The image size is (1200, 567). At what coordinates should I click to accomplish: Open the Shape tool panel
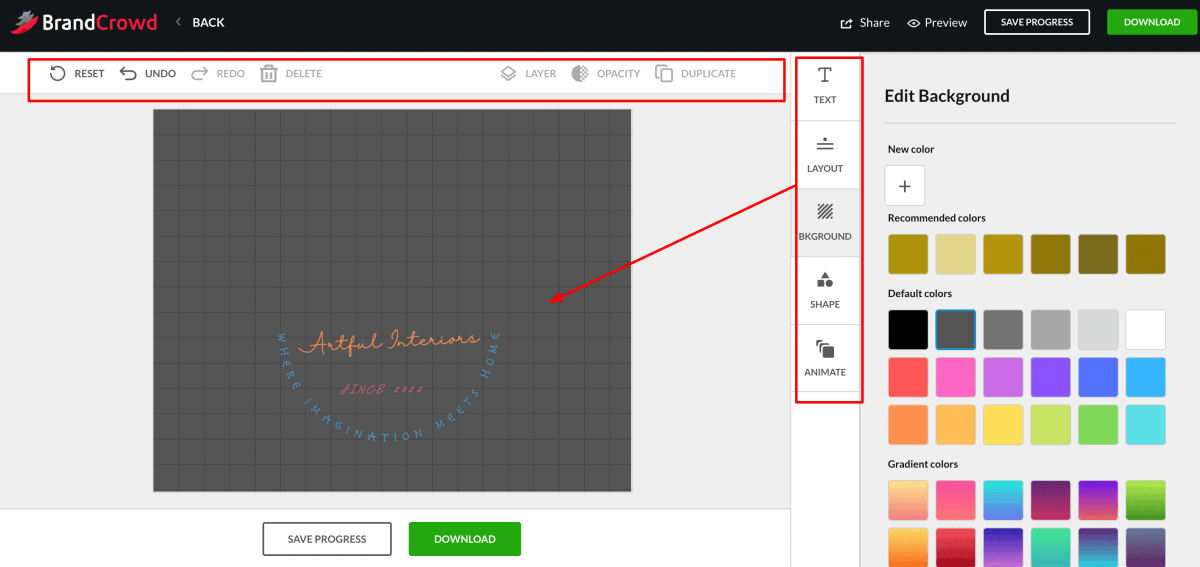click(x=825, y=290)
